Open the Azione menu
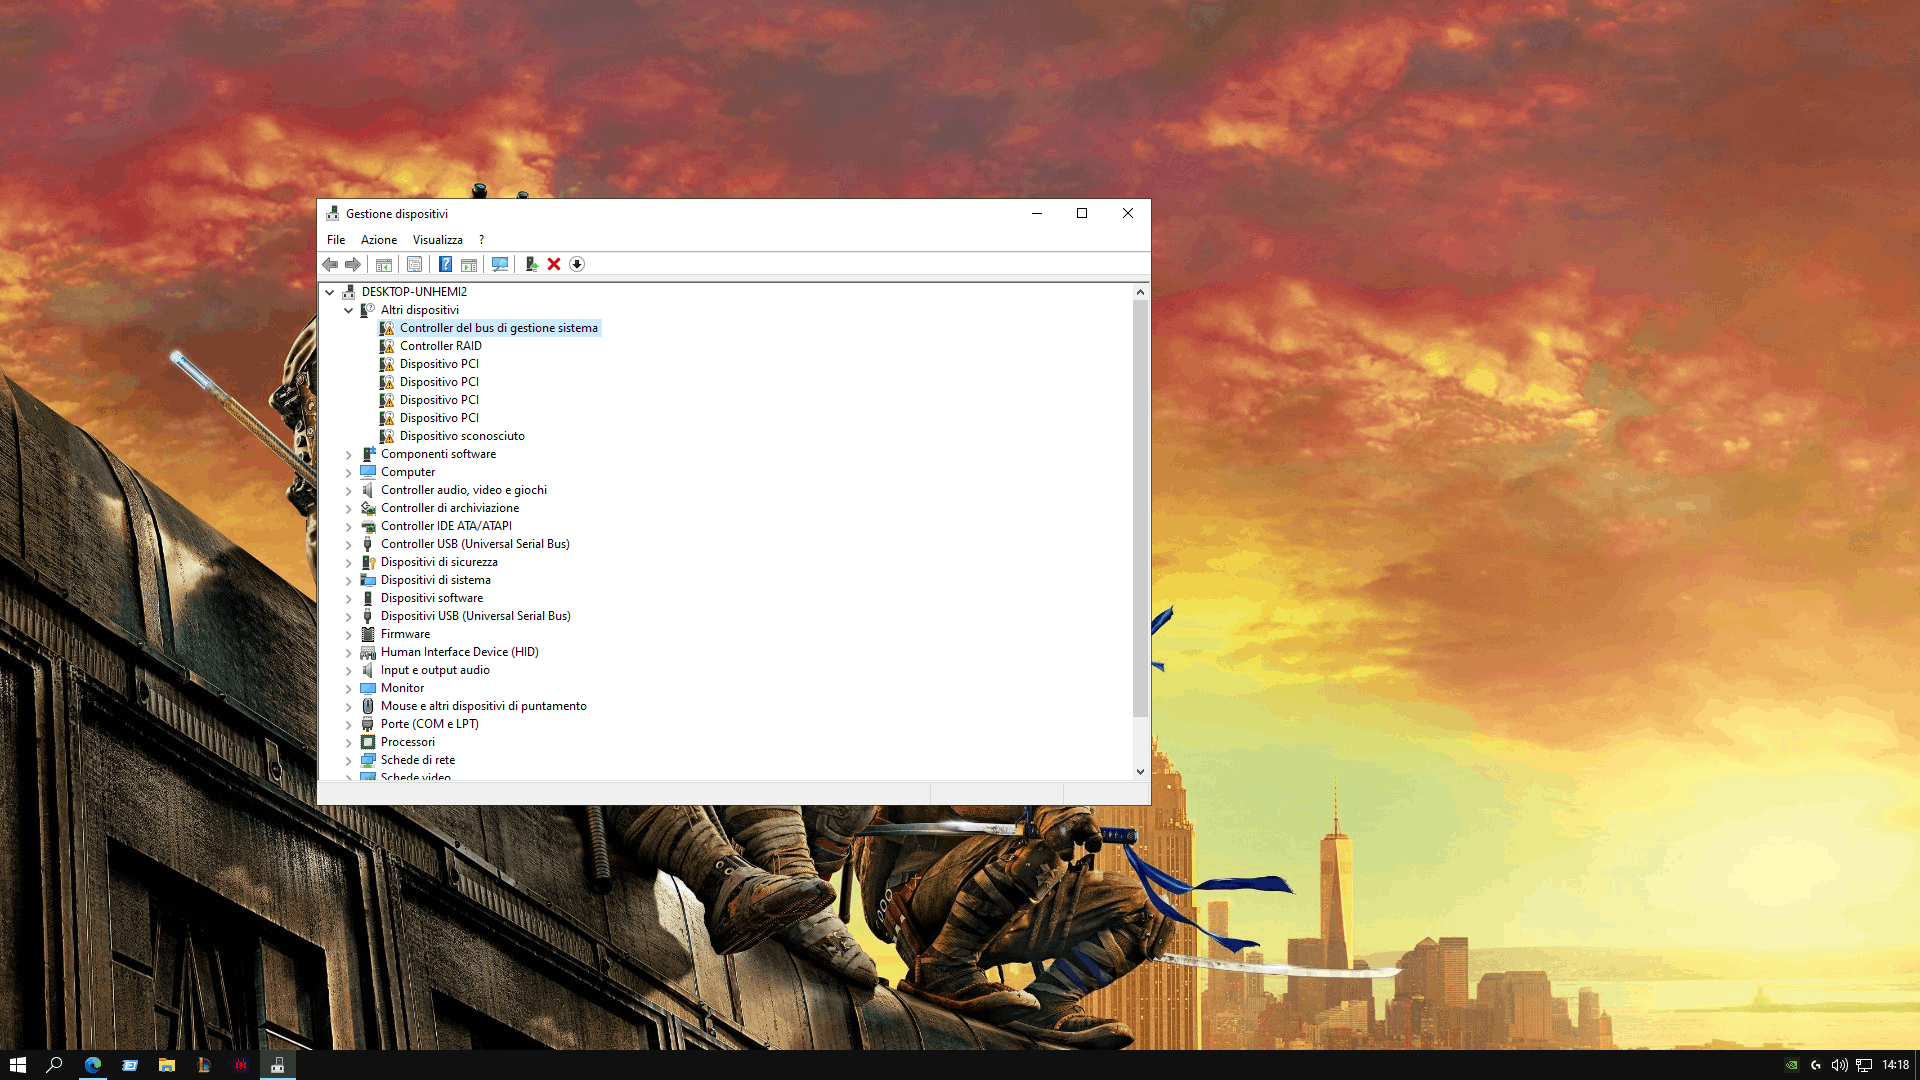The width and height of the screenshot is (1920, 1080). point(378,240)
